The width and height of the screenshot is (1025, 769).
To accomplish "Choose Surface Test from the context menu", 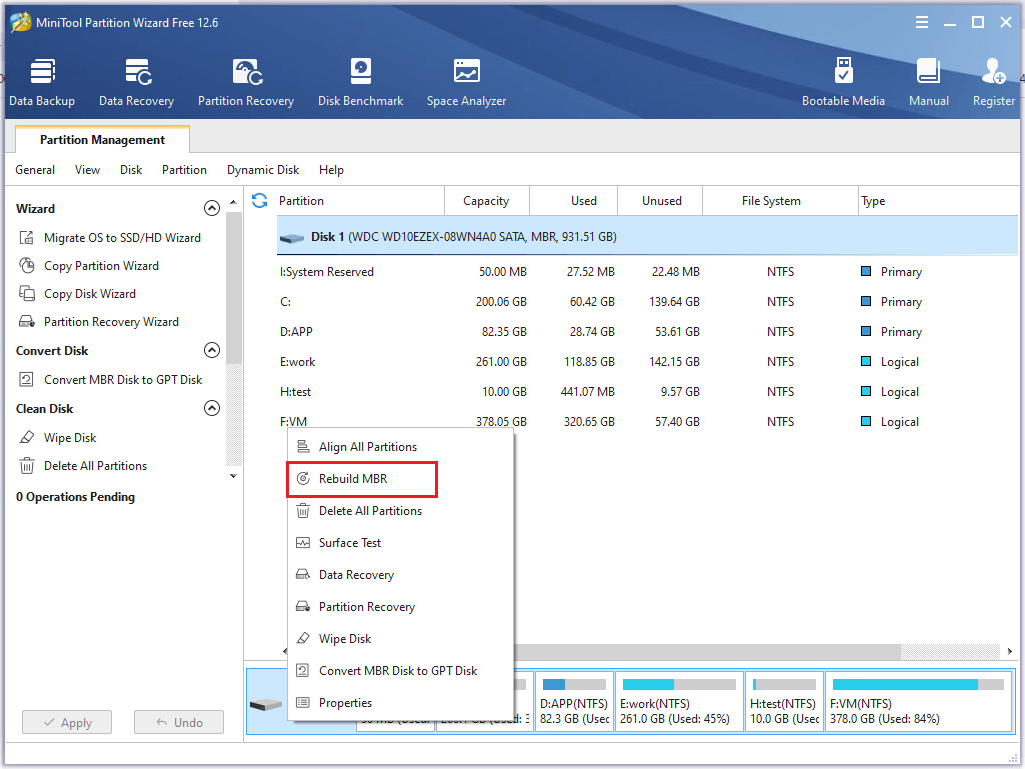I will click(350, 543).
